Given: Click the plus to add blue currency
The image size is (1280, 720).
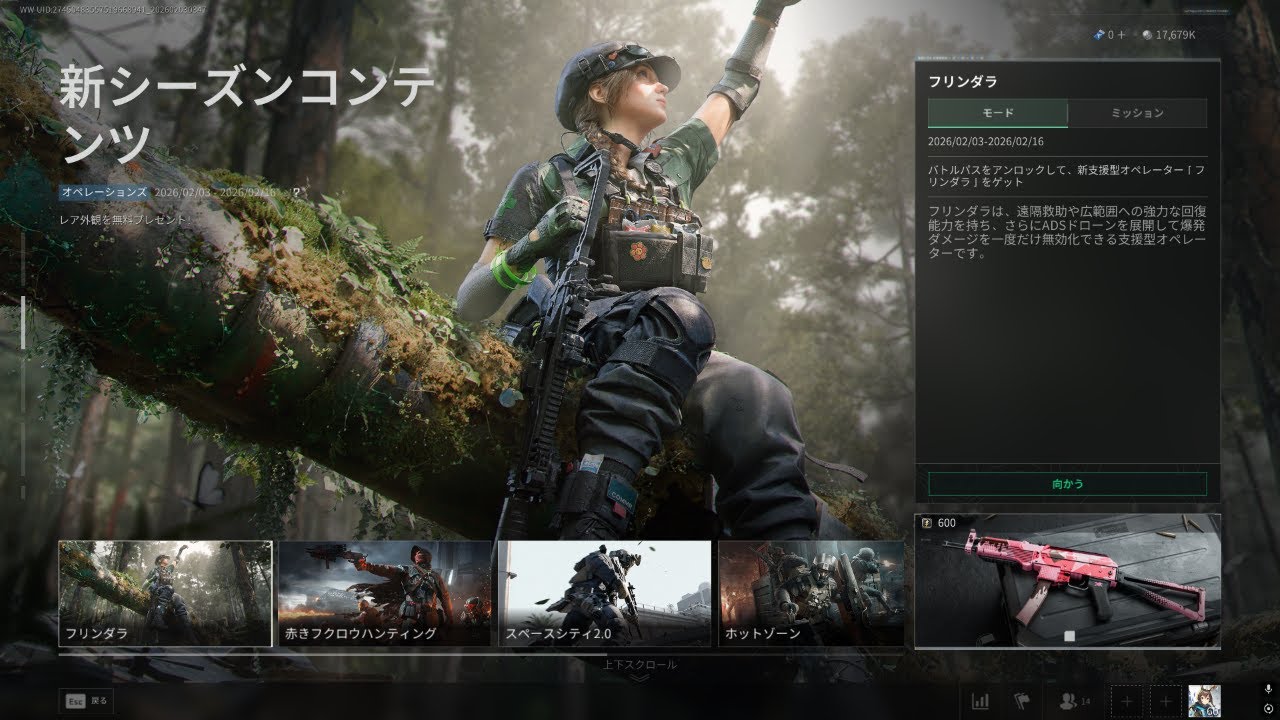Looking at the screenshot, I should [1122, 35].
